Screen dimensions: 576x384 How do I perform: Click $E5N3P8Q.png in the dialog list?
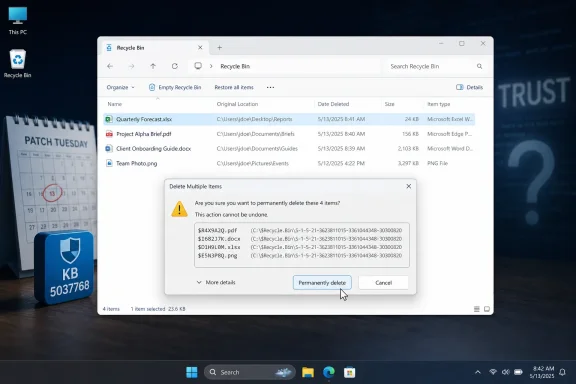point(217,255)
